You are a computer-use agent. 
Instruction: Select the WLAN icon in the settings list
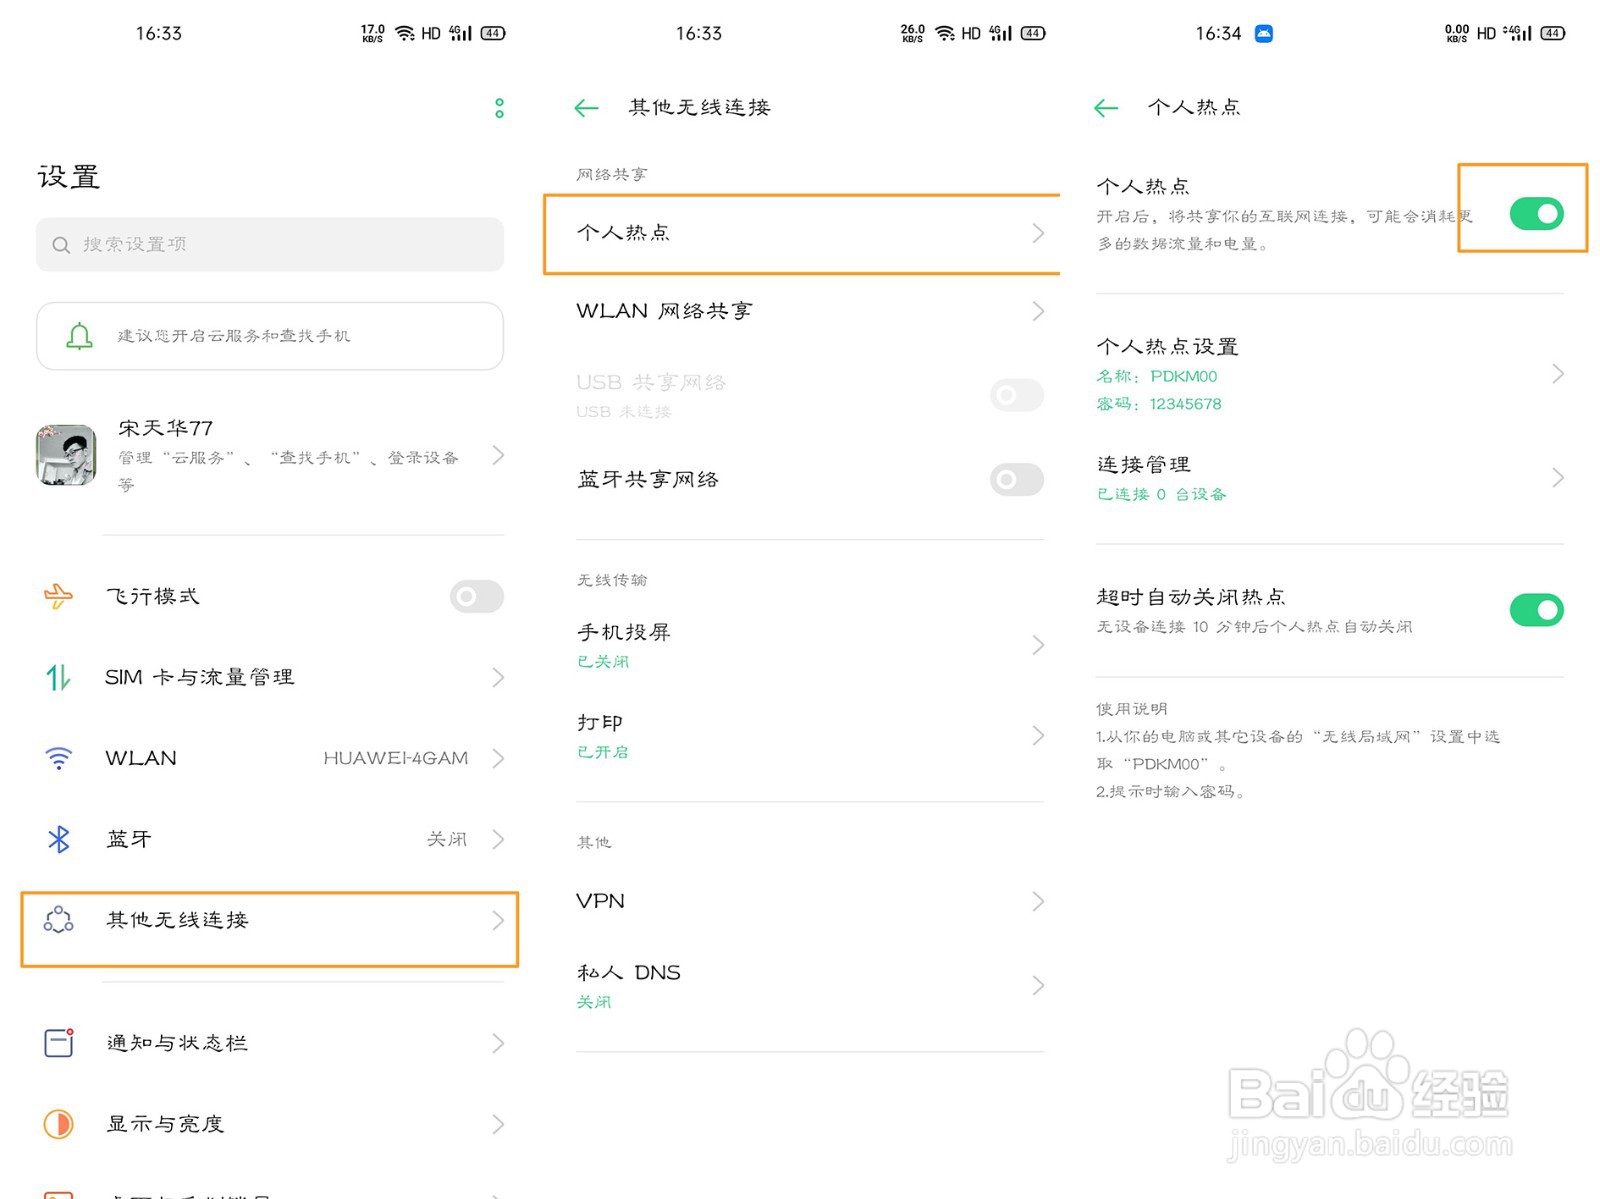pos(59,758)
